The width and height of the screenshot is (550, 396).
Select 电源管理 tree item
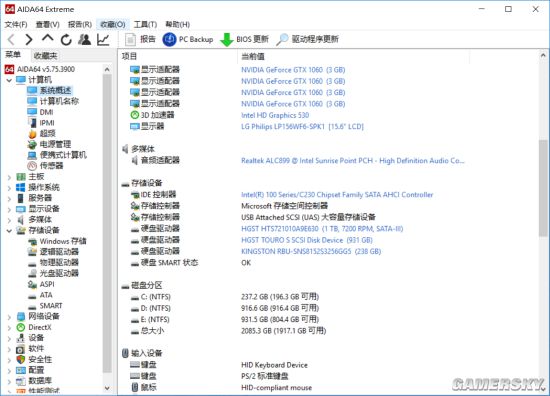pyautogui.click(x=49, y=144)
